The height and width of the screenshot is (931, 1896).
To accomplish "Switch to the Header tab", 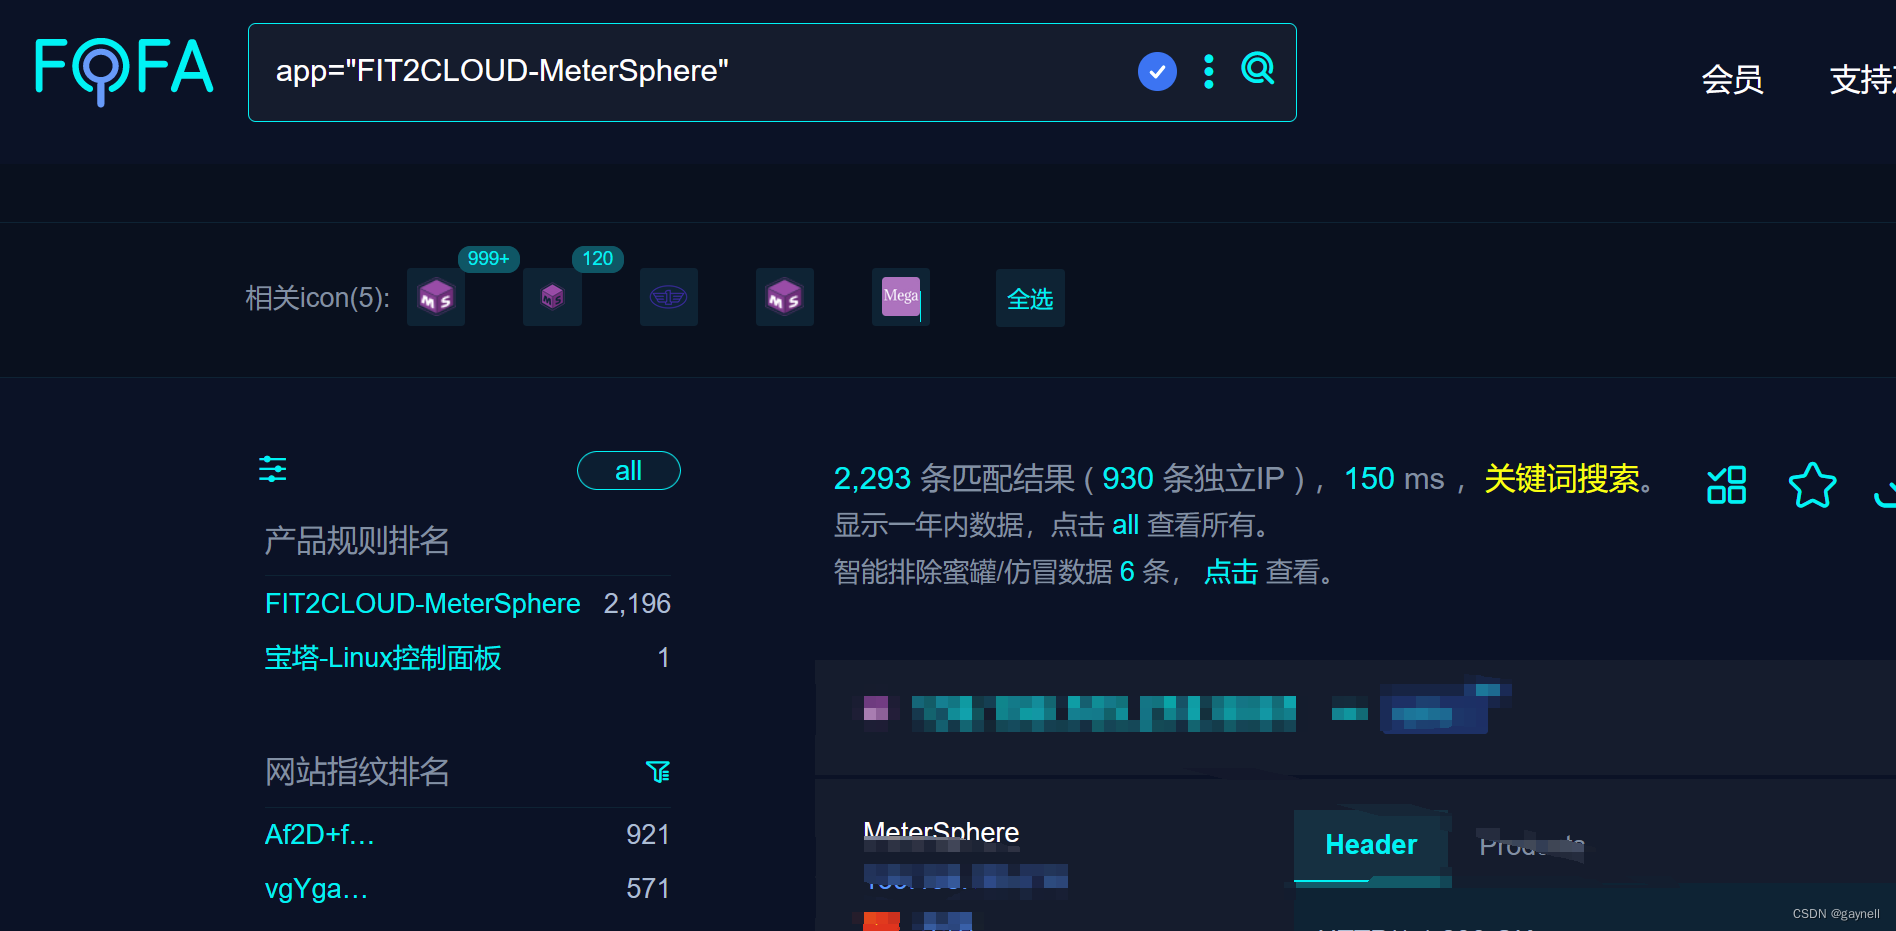I will [x=1371, y=845].
